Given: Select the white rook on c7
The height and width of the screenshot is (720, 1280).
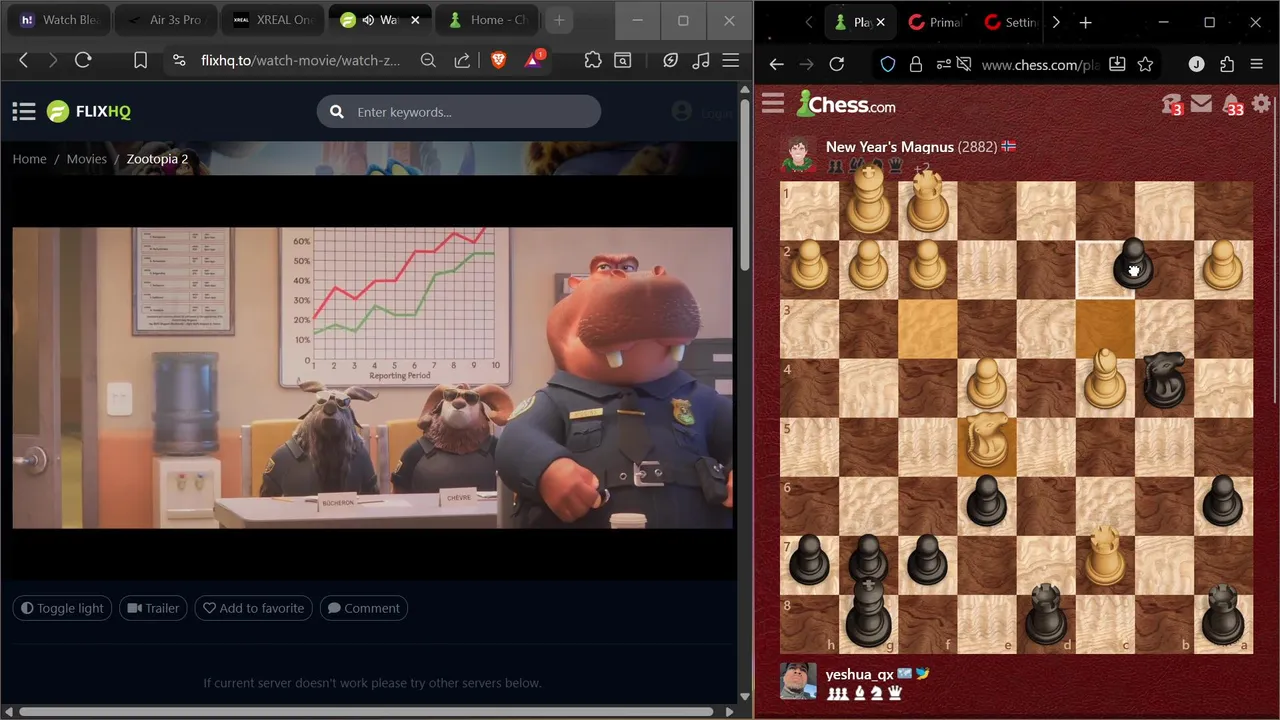Looking at the screenshot, I should point(1105,558).
